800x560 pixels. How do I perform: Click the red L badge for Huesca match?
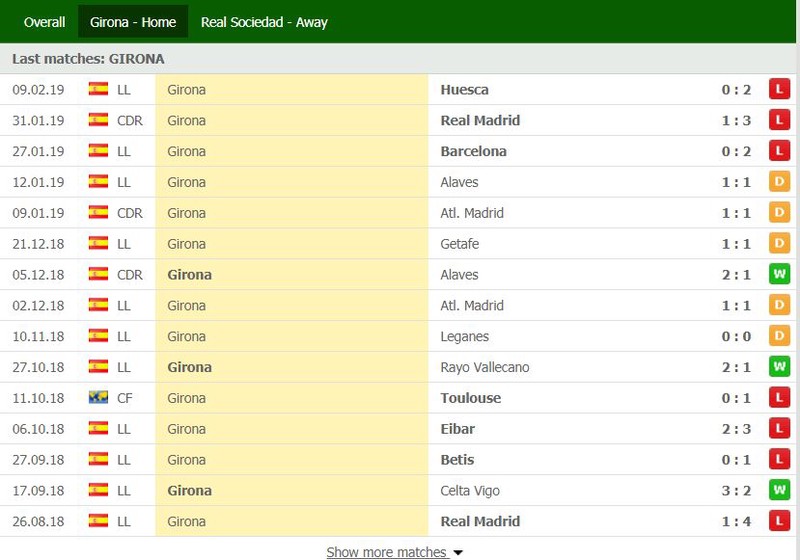tap(779, 89)
